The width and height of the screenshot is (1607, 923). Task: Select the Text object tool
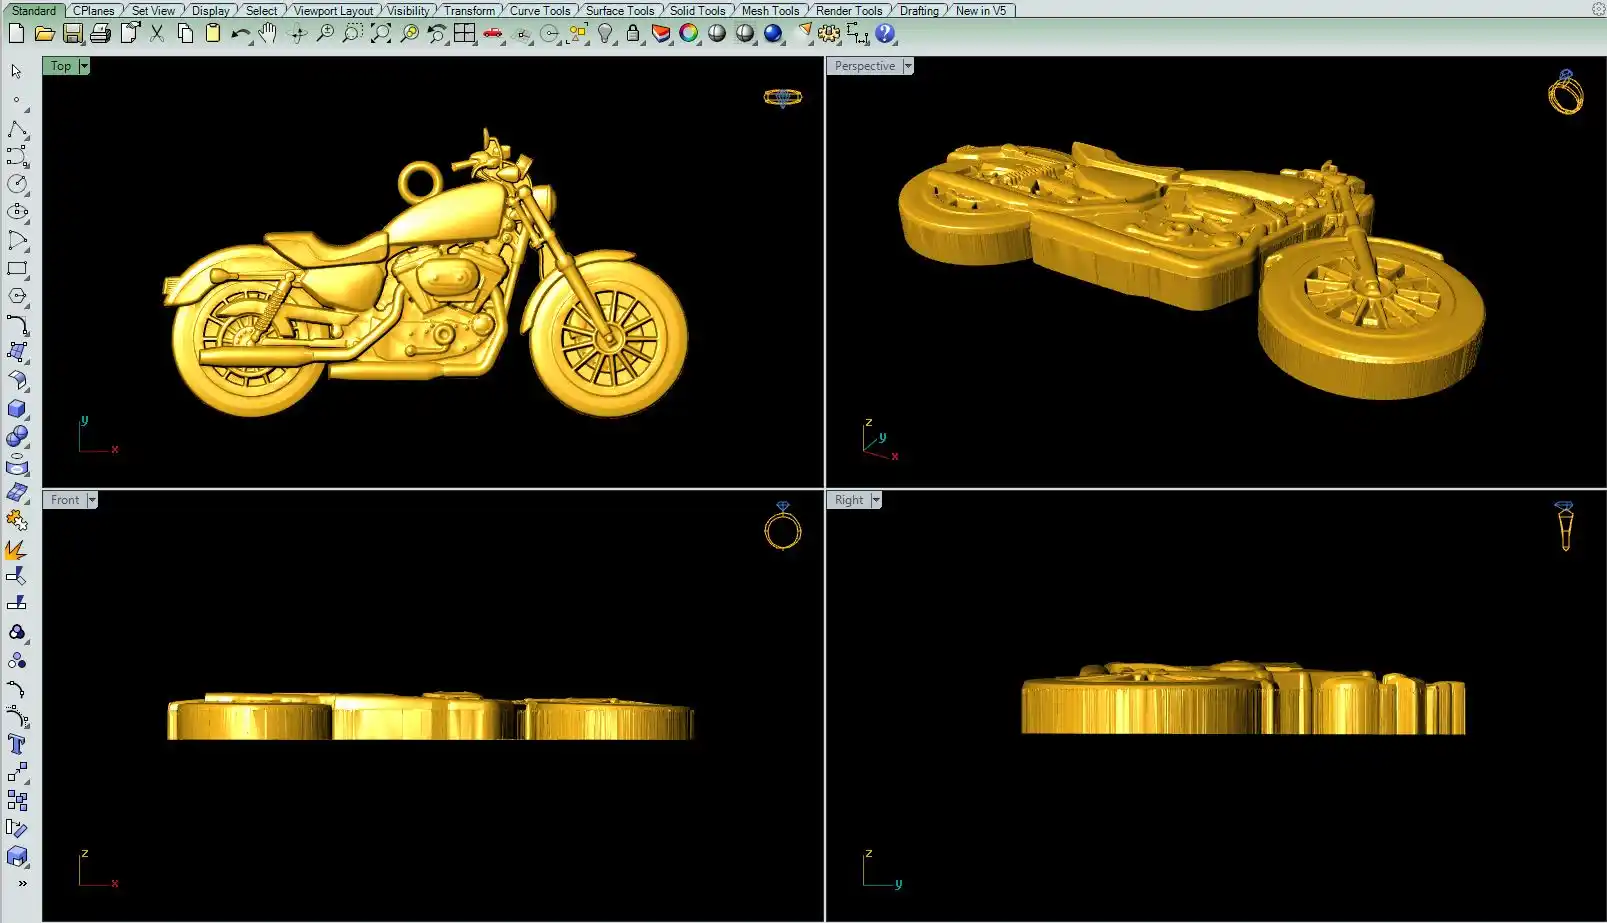point(17,745)
